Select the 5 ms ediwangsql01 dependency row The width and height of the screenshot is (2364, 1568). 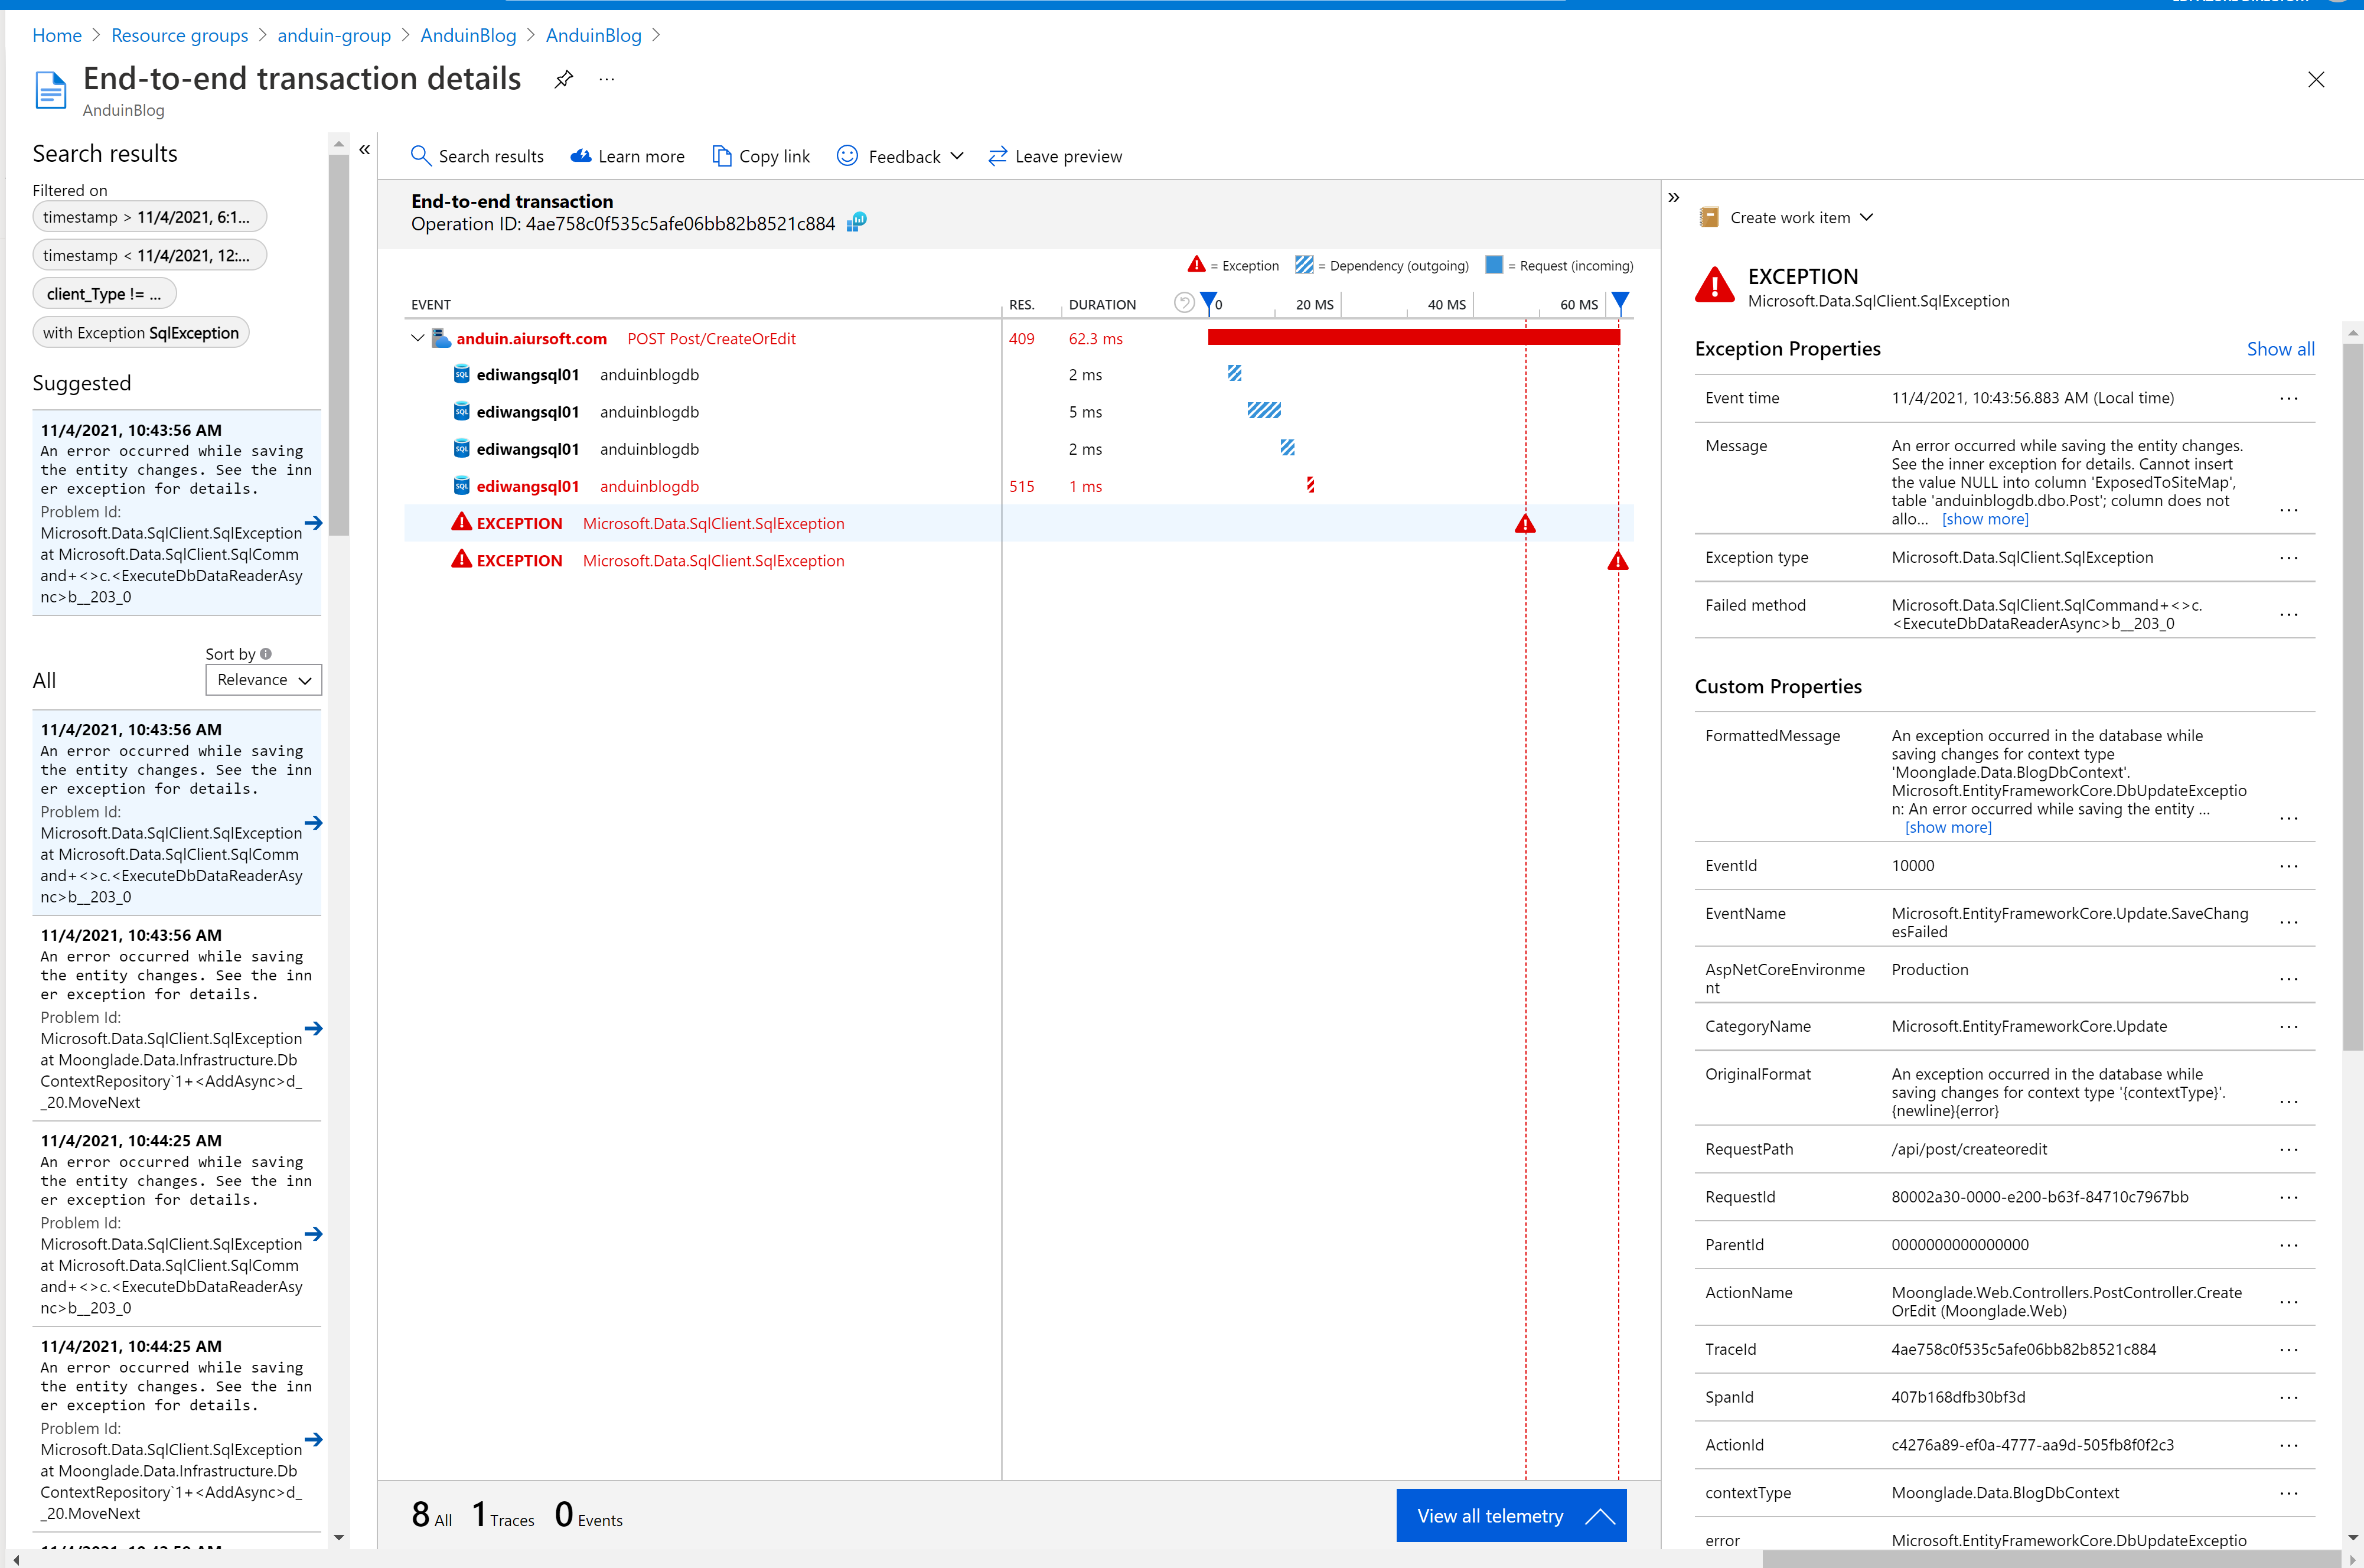pos(1019,412)
